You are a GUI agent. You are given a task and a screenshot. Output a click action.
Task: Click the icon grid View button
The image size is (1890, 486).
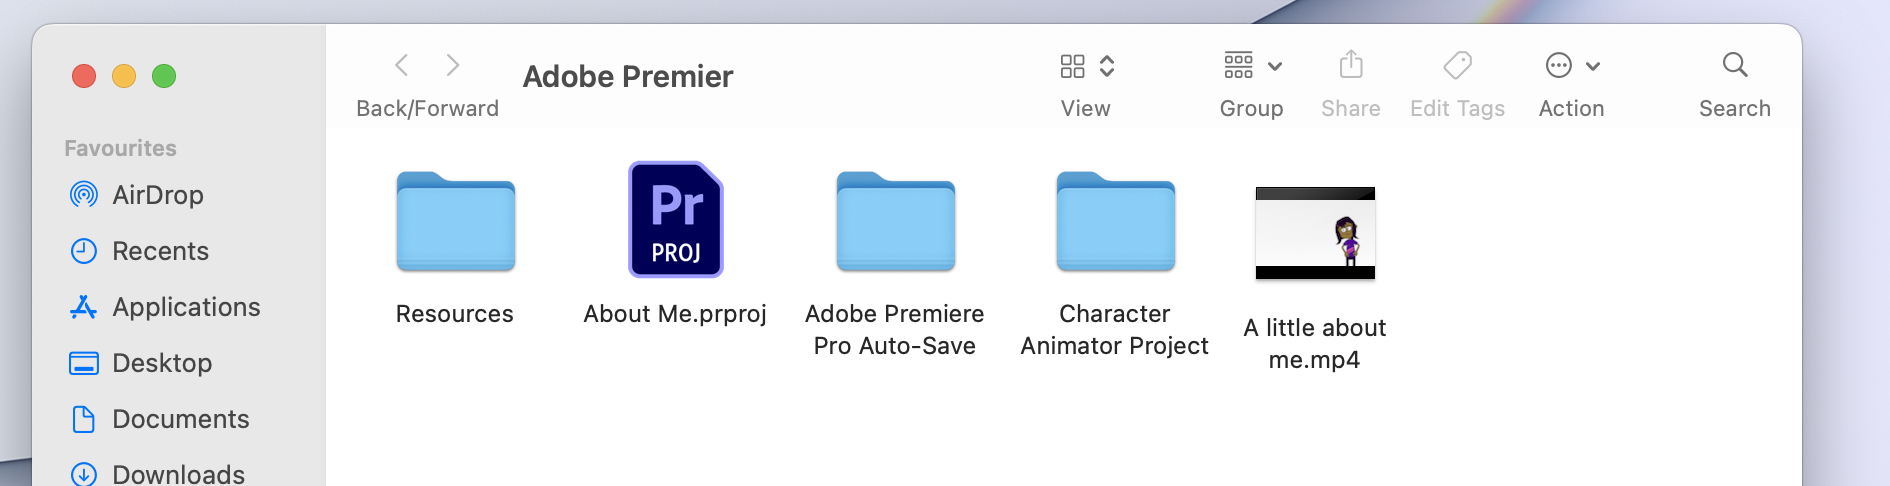pos(1073,66)
